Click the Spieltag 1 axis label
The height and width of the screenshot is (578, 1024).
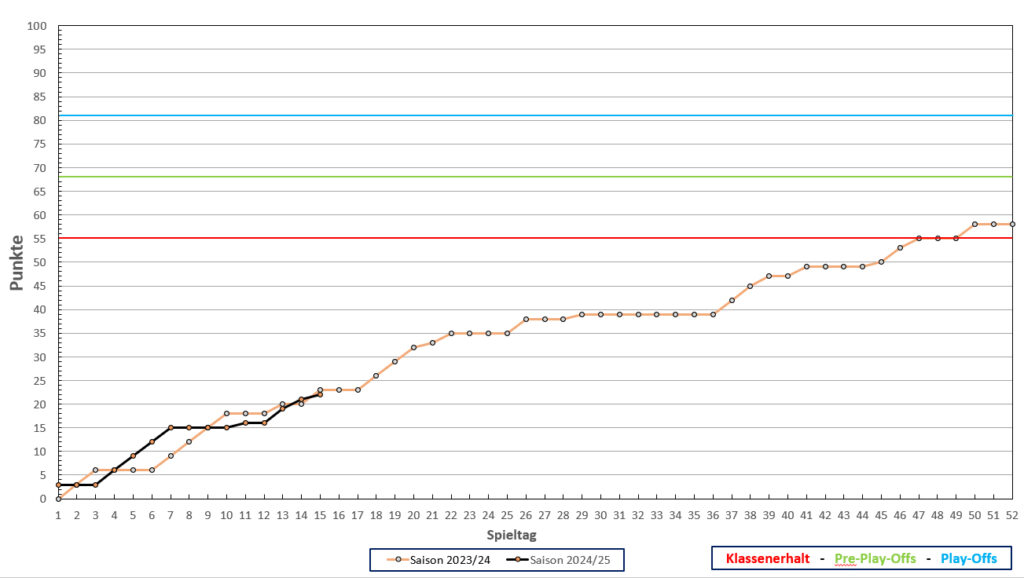coord(58,515)
